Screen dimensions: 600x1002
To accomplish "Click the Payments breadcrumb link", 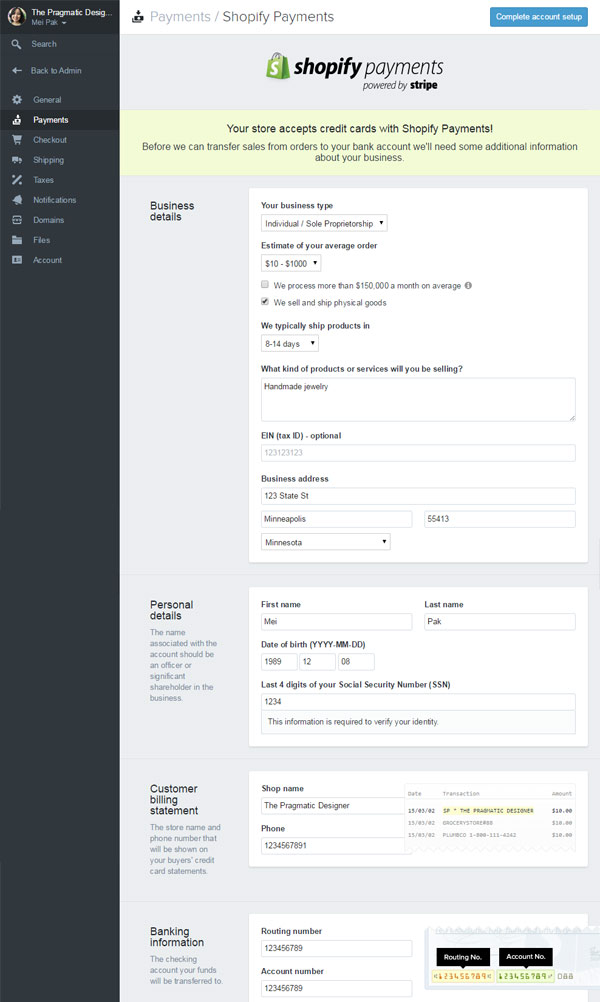I will click(180, 17).
